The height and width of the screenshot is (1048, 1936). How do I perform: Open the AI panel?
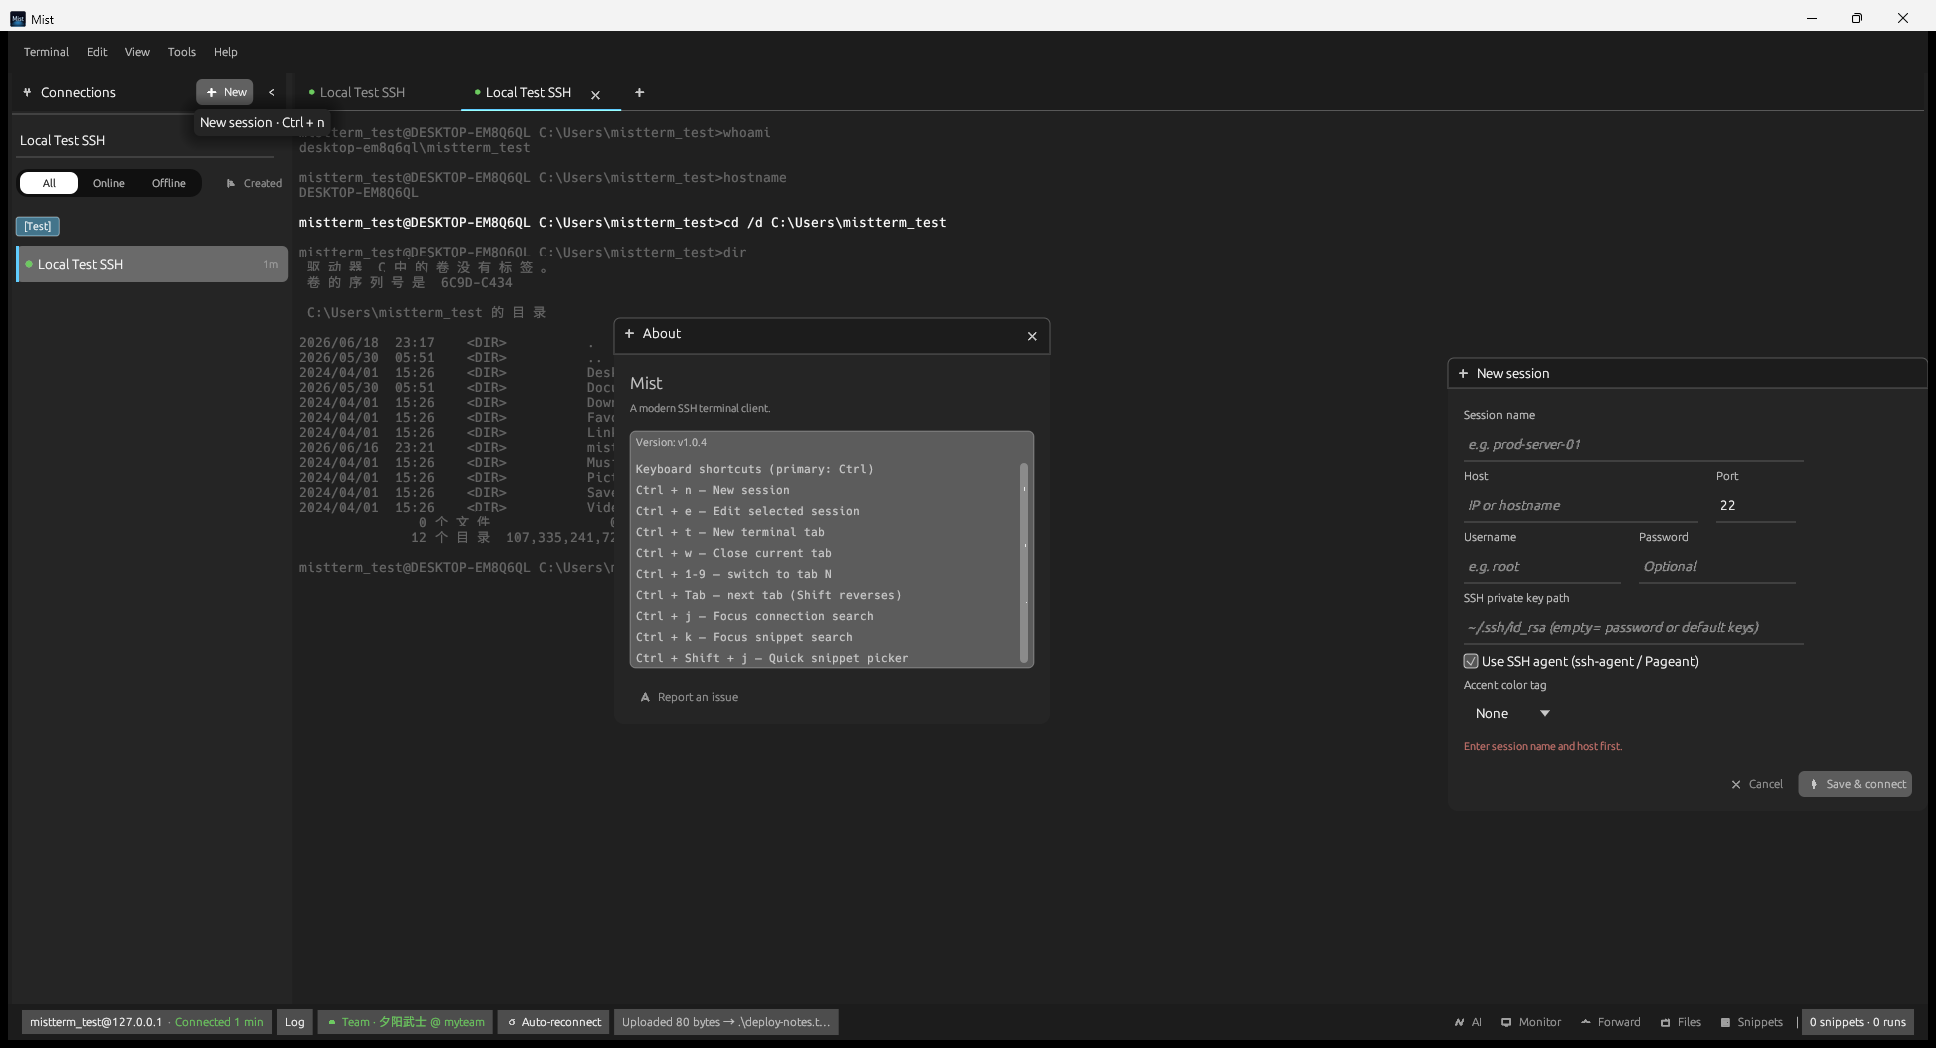coord(1468,1022)
